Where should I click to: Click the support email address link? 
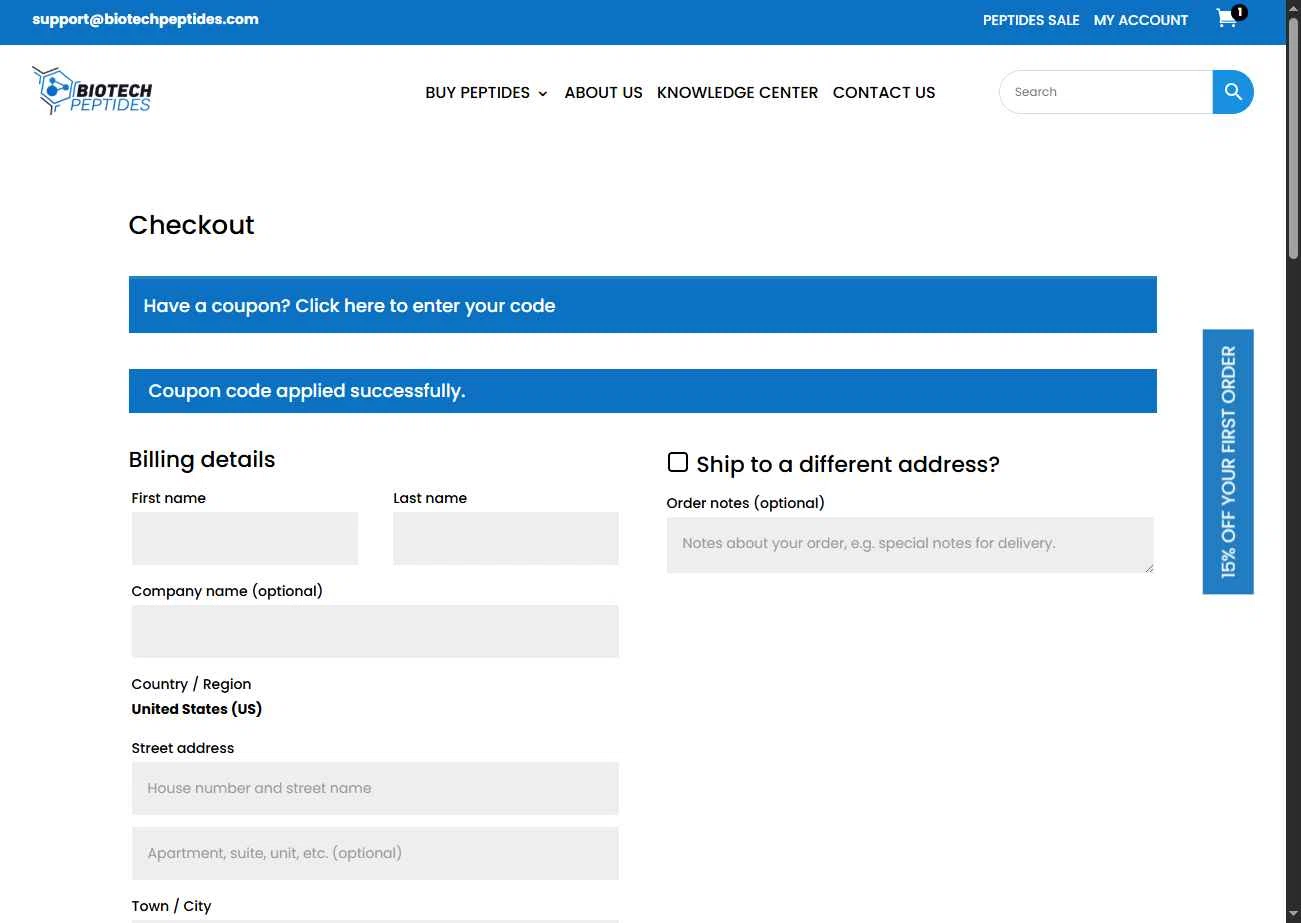point(145,19)
